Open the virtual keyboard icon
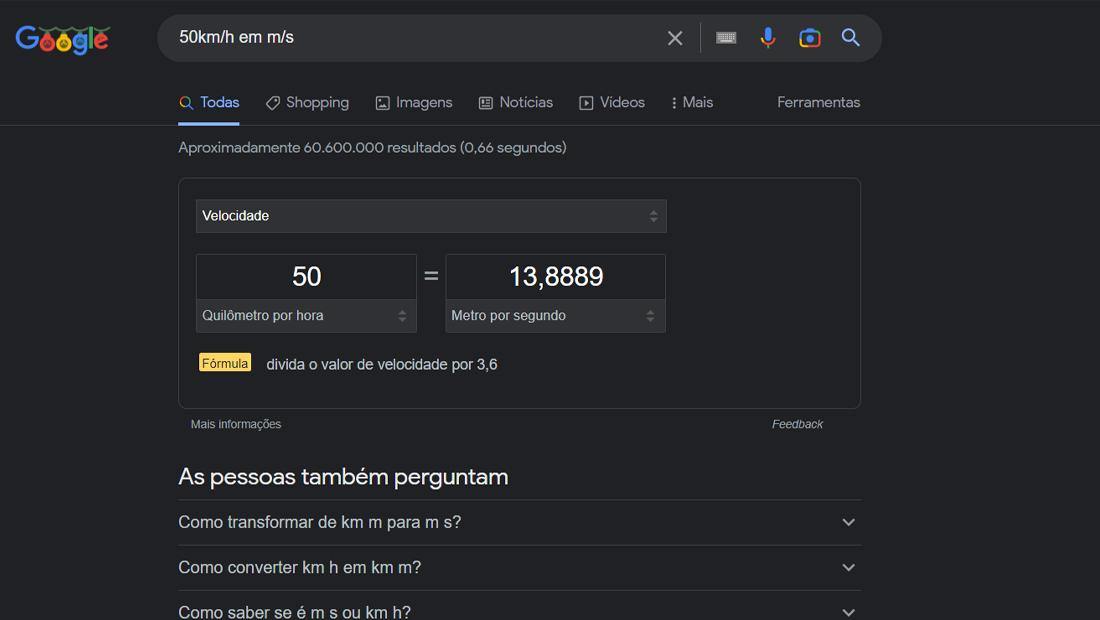1100x620 pixels. [x=726, y=38]
